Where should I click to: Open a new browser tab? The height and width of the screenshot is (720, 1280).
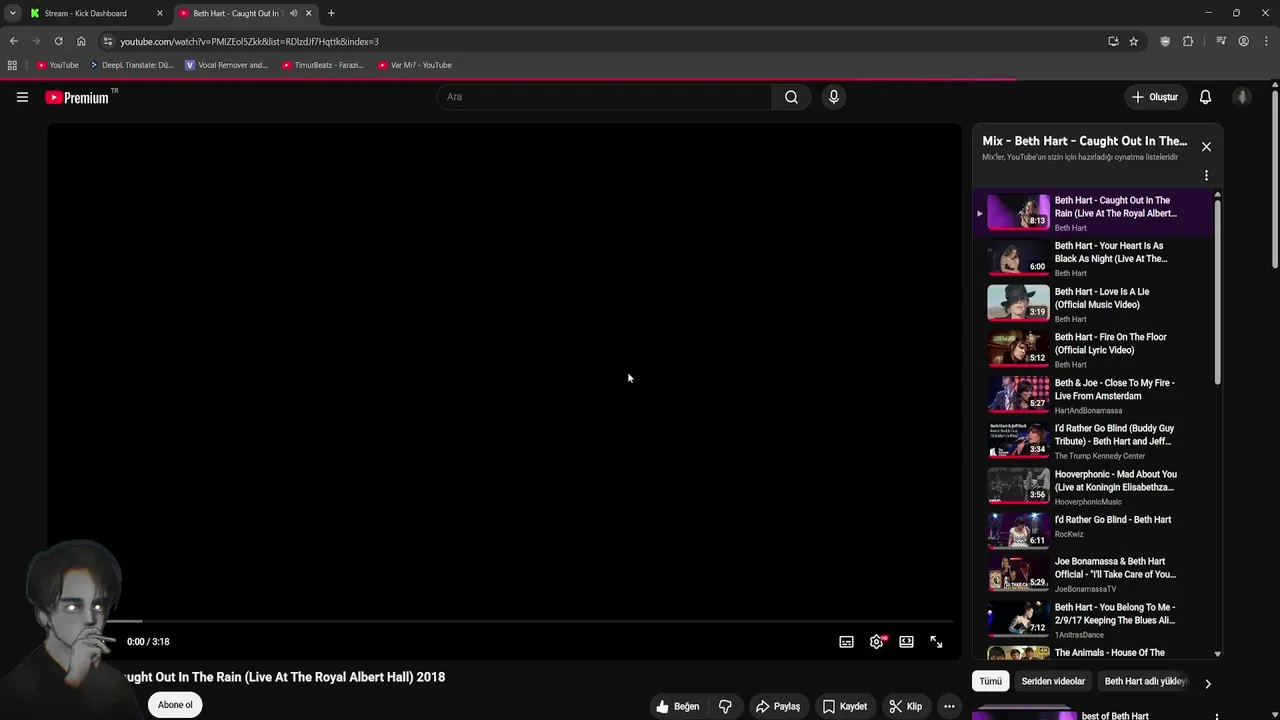pos(331,14)
